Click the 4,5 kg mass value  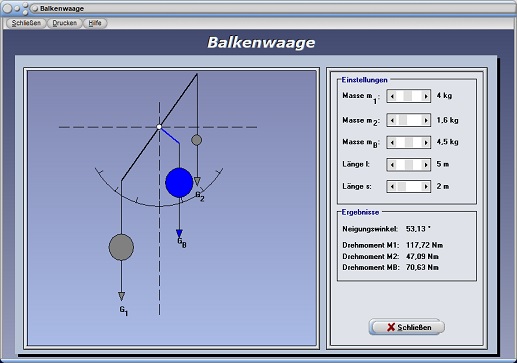click(x=447, y=142)
